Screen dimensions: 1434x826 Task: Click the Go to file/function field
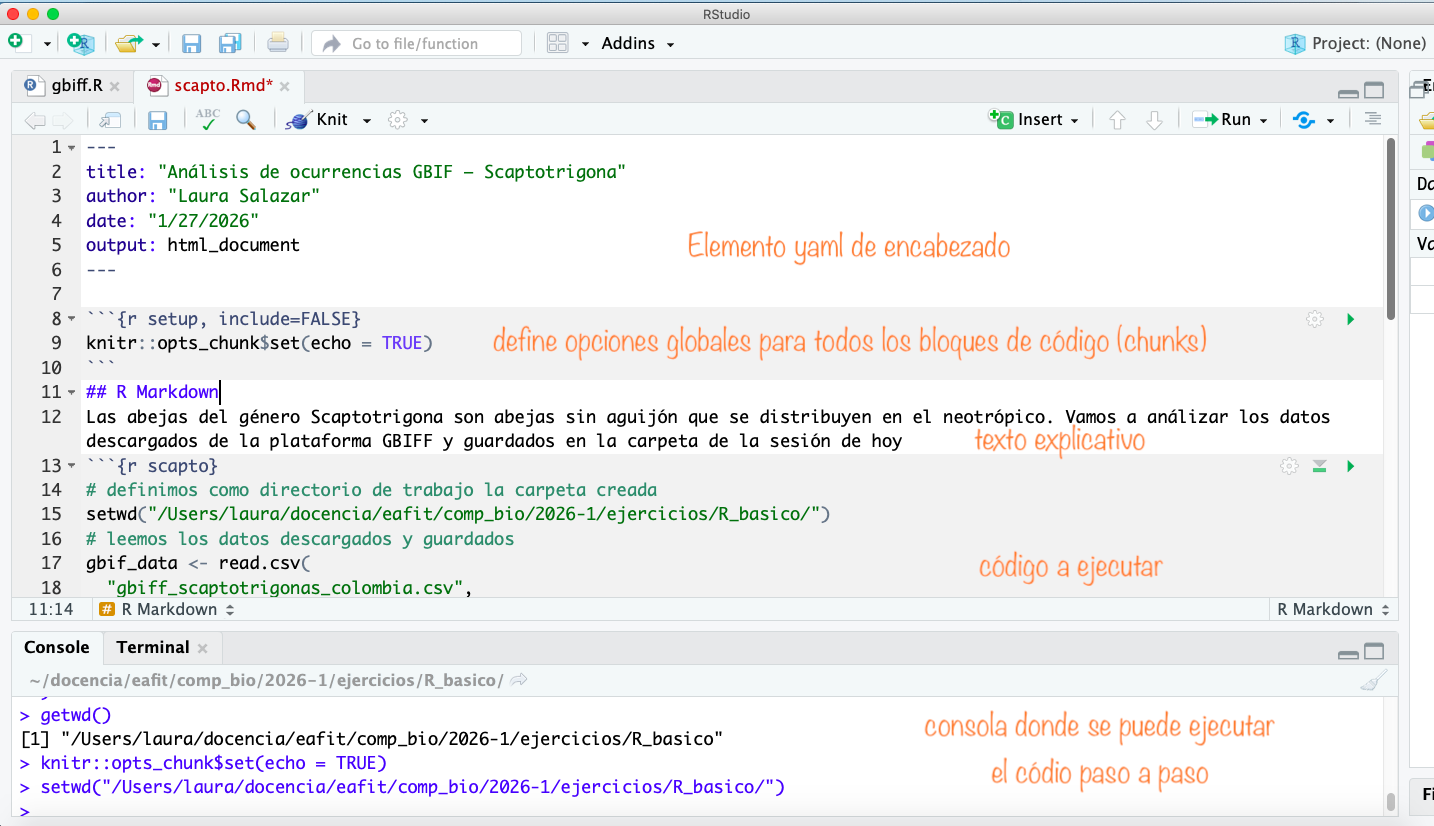point(416,43)
